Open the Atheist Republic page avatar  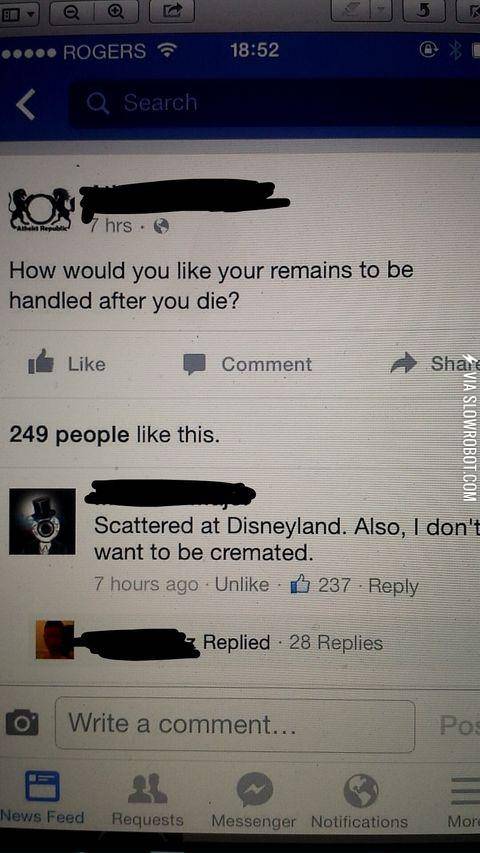point(41,209)
